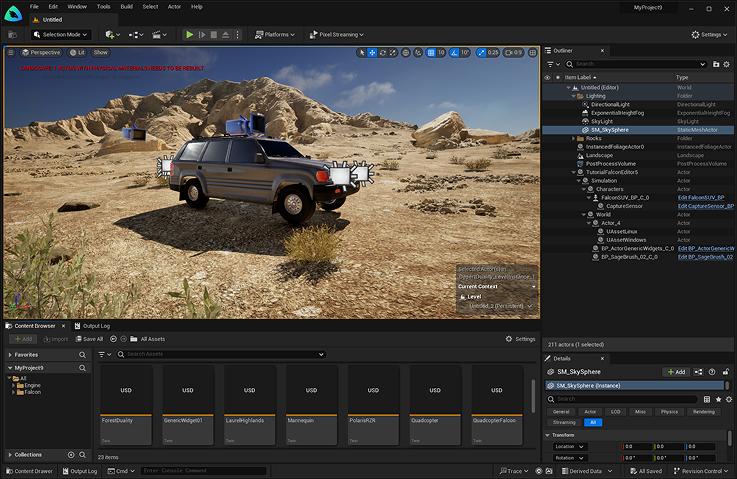Click the Save All button in Content Browser

89,339
